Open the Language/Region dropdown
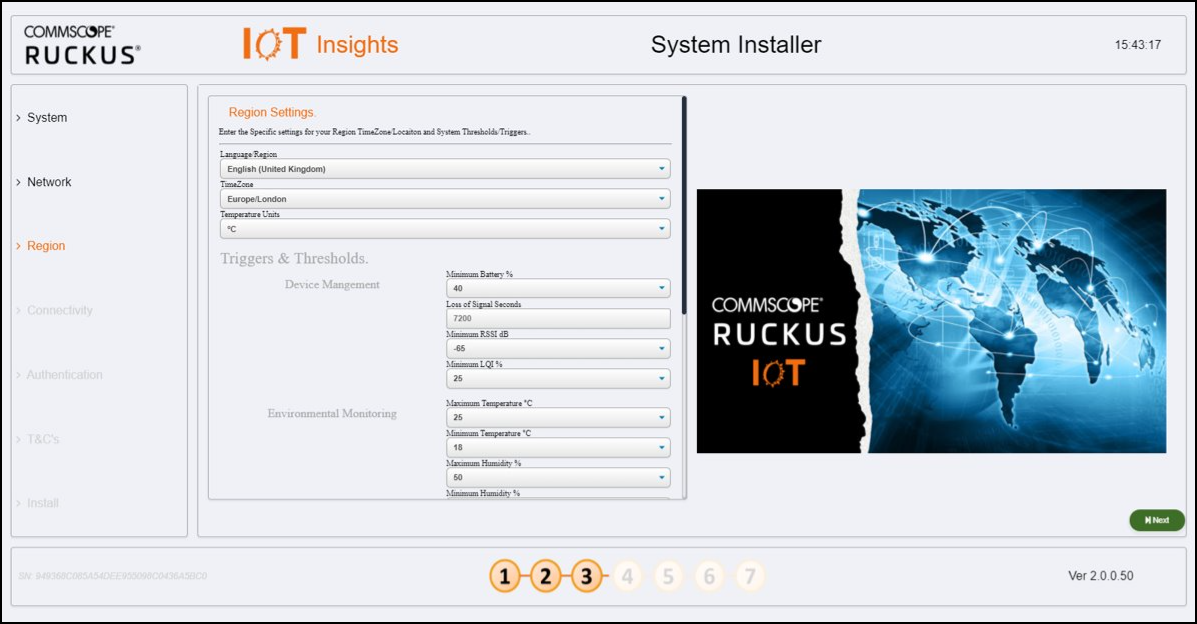This screenshot has height=624, width=1197. (445, 169)
